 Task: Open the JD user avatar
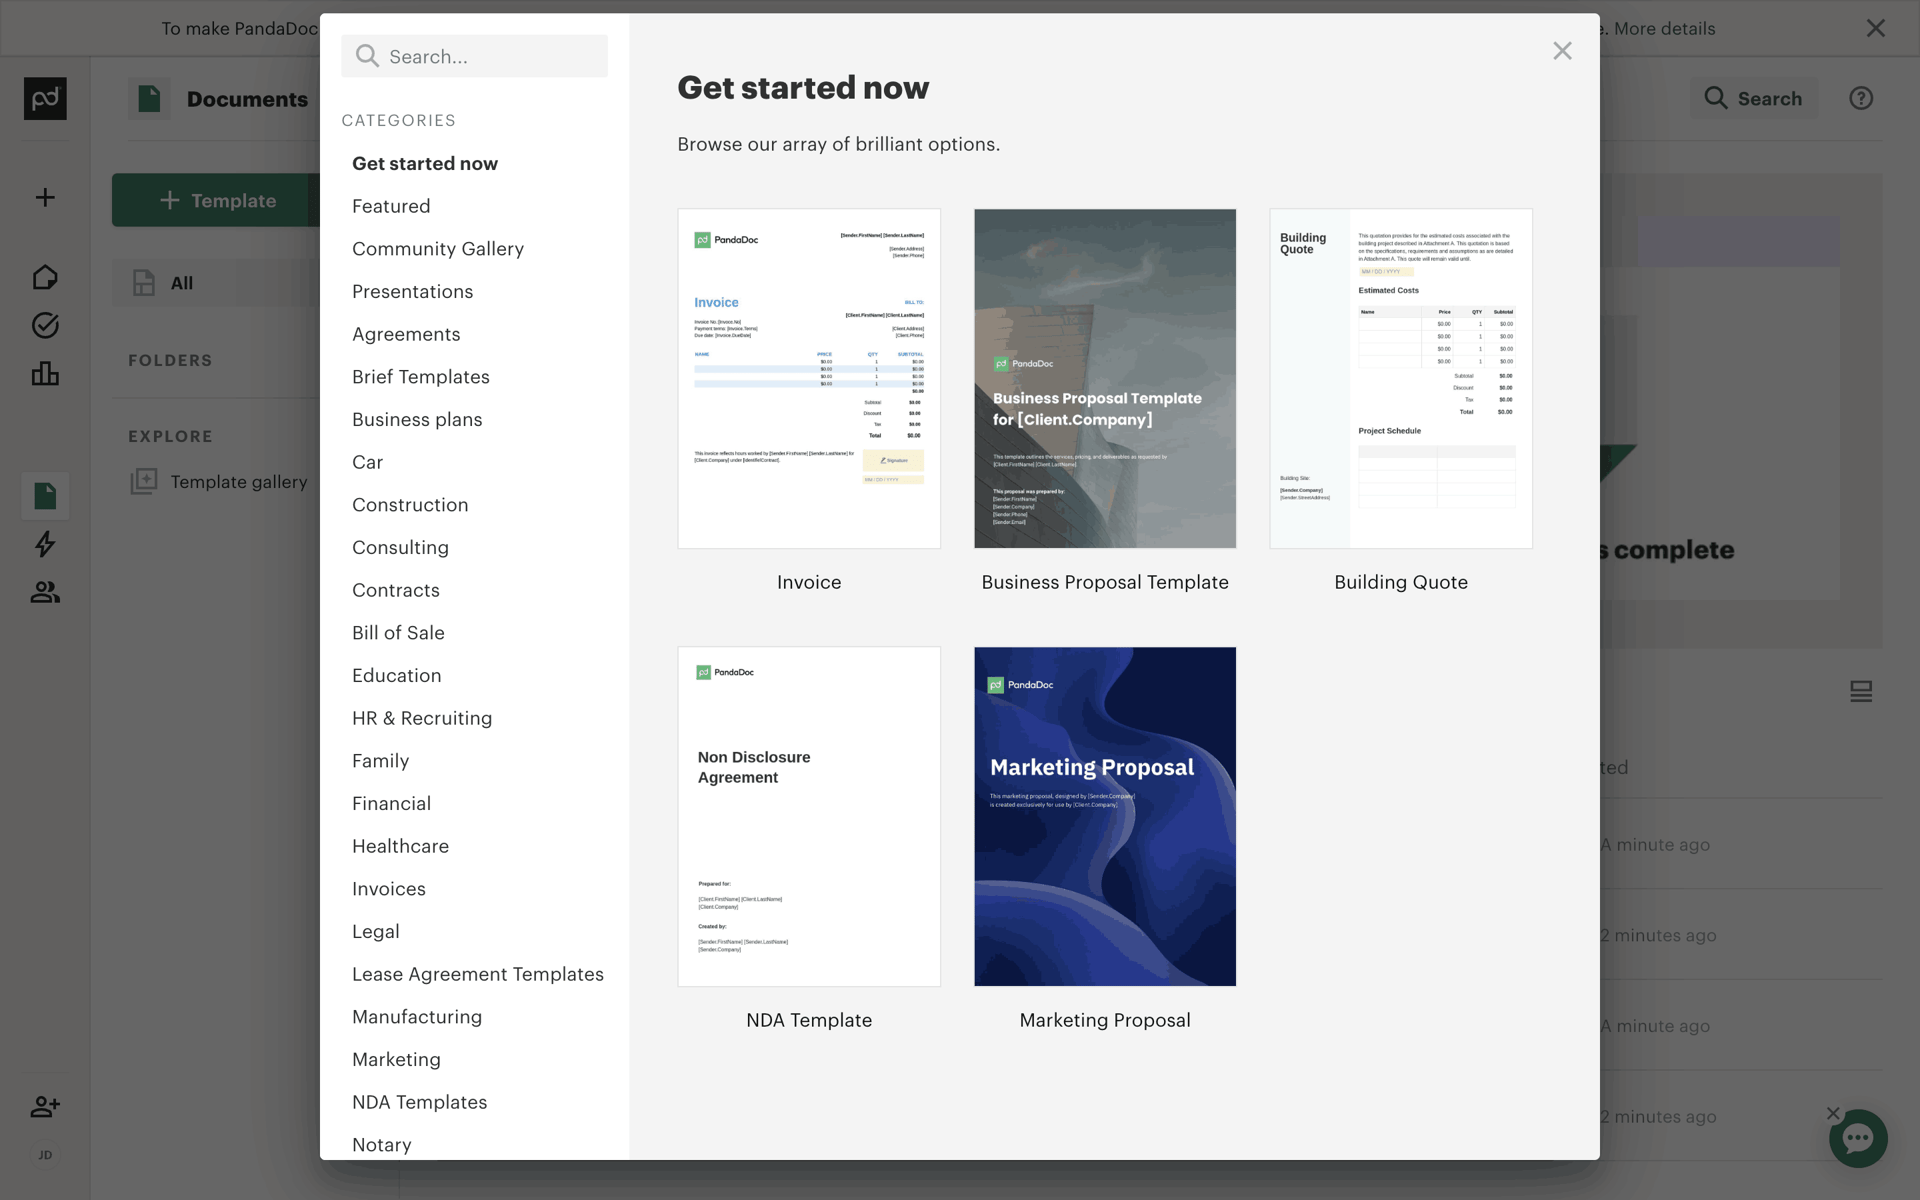tap(45, 1155)
